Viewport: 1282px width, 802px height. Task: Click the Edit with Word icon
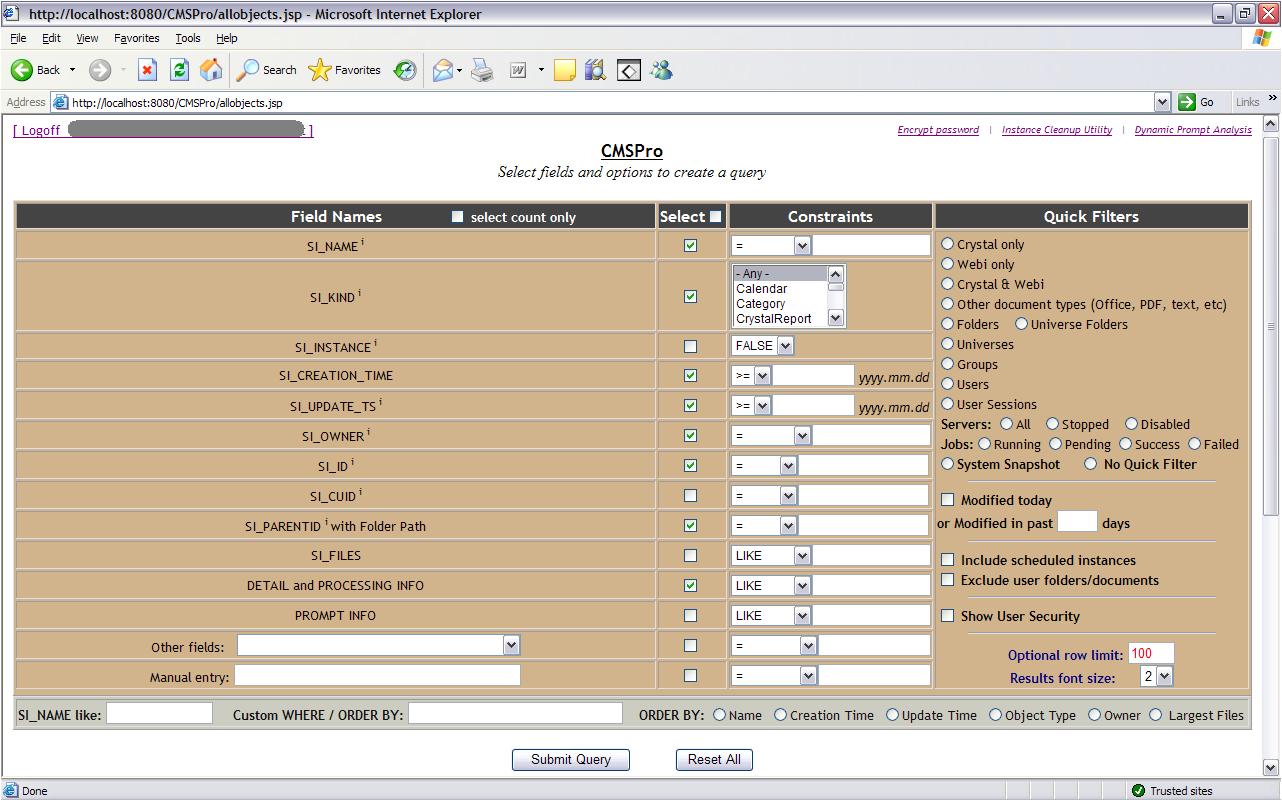518,70
